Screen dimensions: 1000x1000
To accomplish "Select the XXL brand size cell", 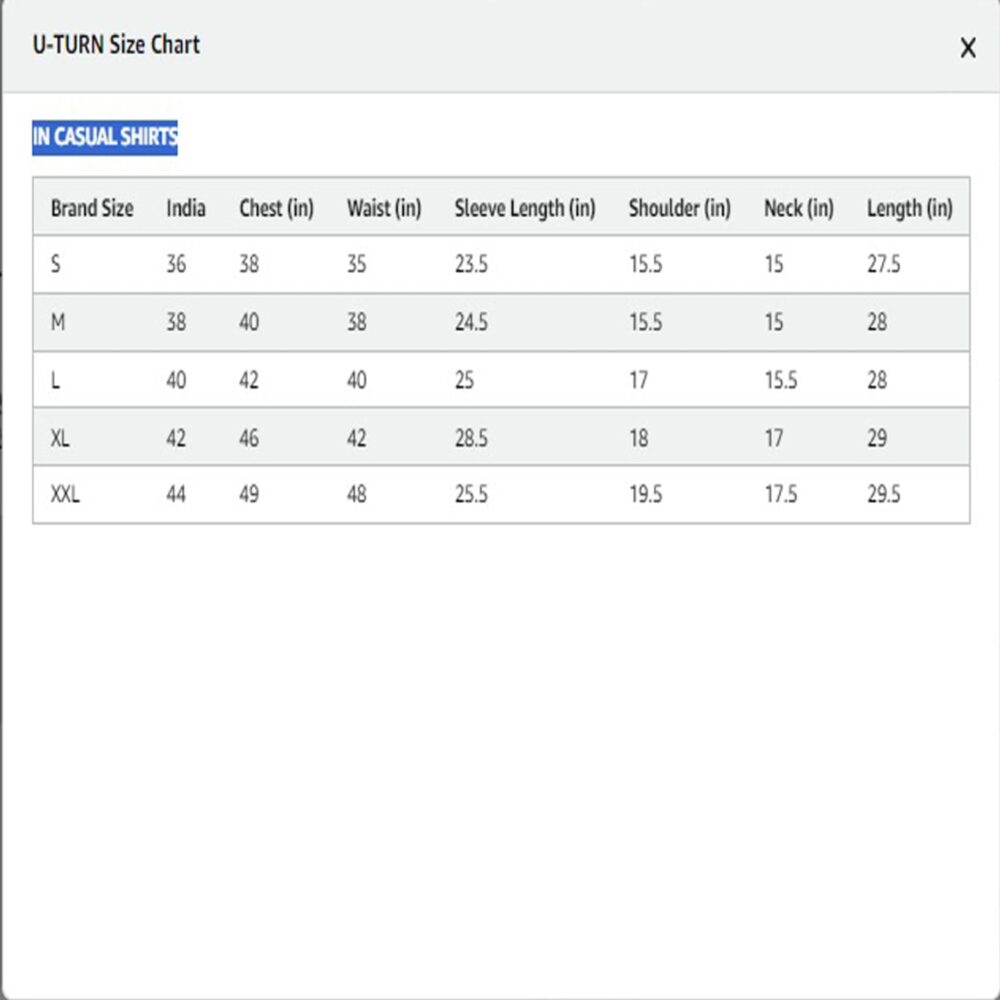I will (65, 494).
